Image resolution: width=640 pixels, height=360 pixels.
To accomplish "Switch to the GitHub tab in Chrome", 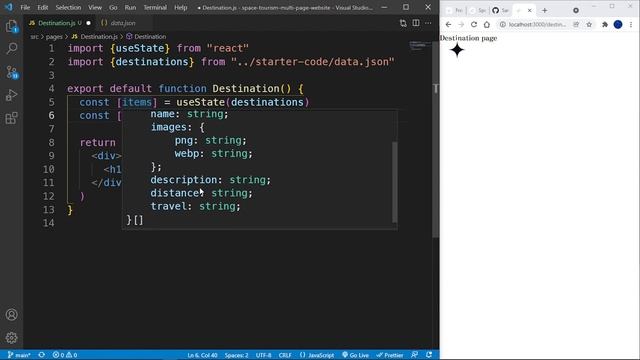I will pos(500,10).
